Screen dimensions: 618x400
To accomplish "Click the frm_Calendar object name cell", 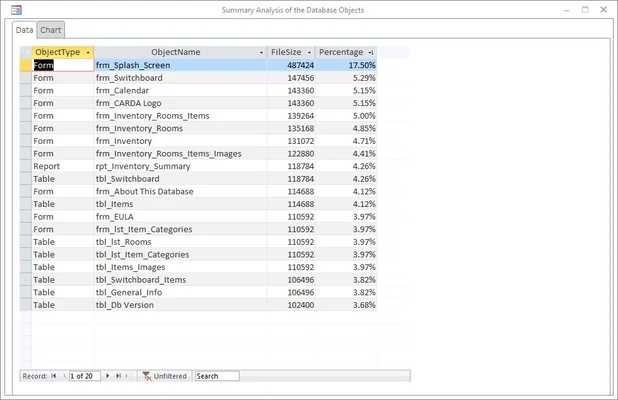I will tap(180, 90).
